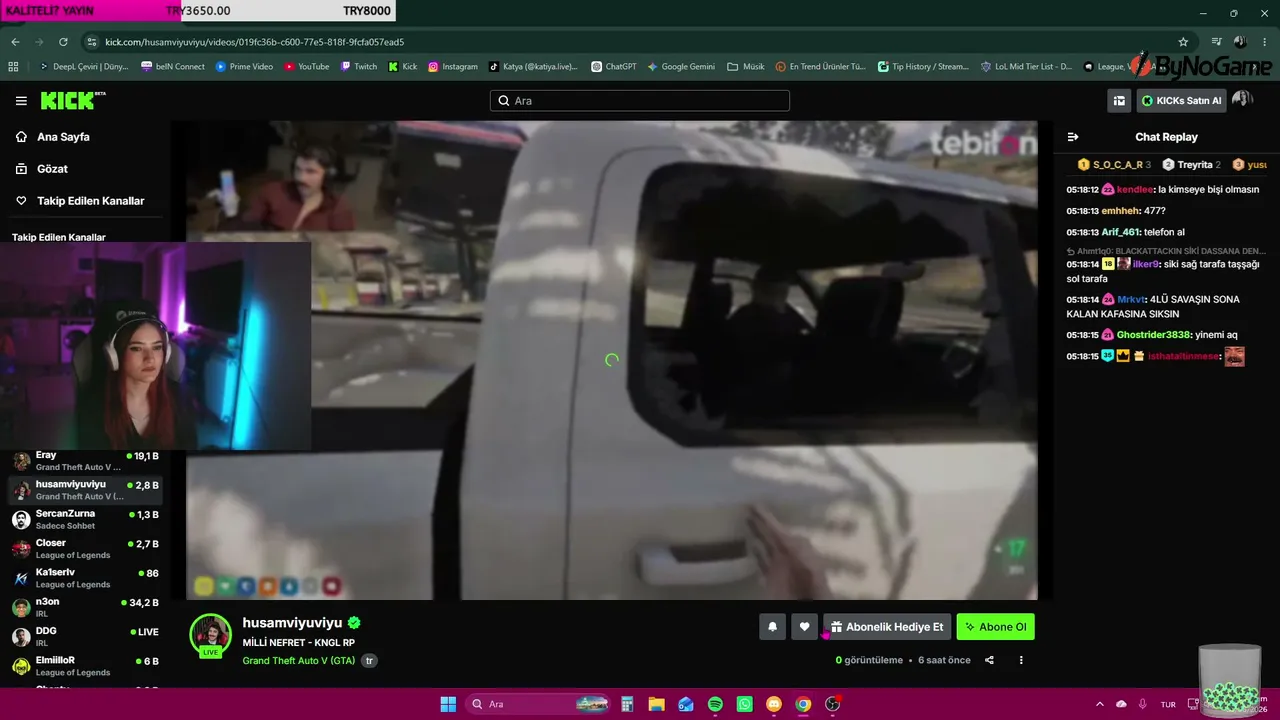Open the Google Gemini bookmark
This screenshot has width=1280, height=720.
(681, 67)
